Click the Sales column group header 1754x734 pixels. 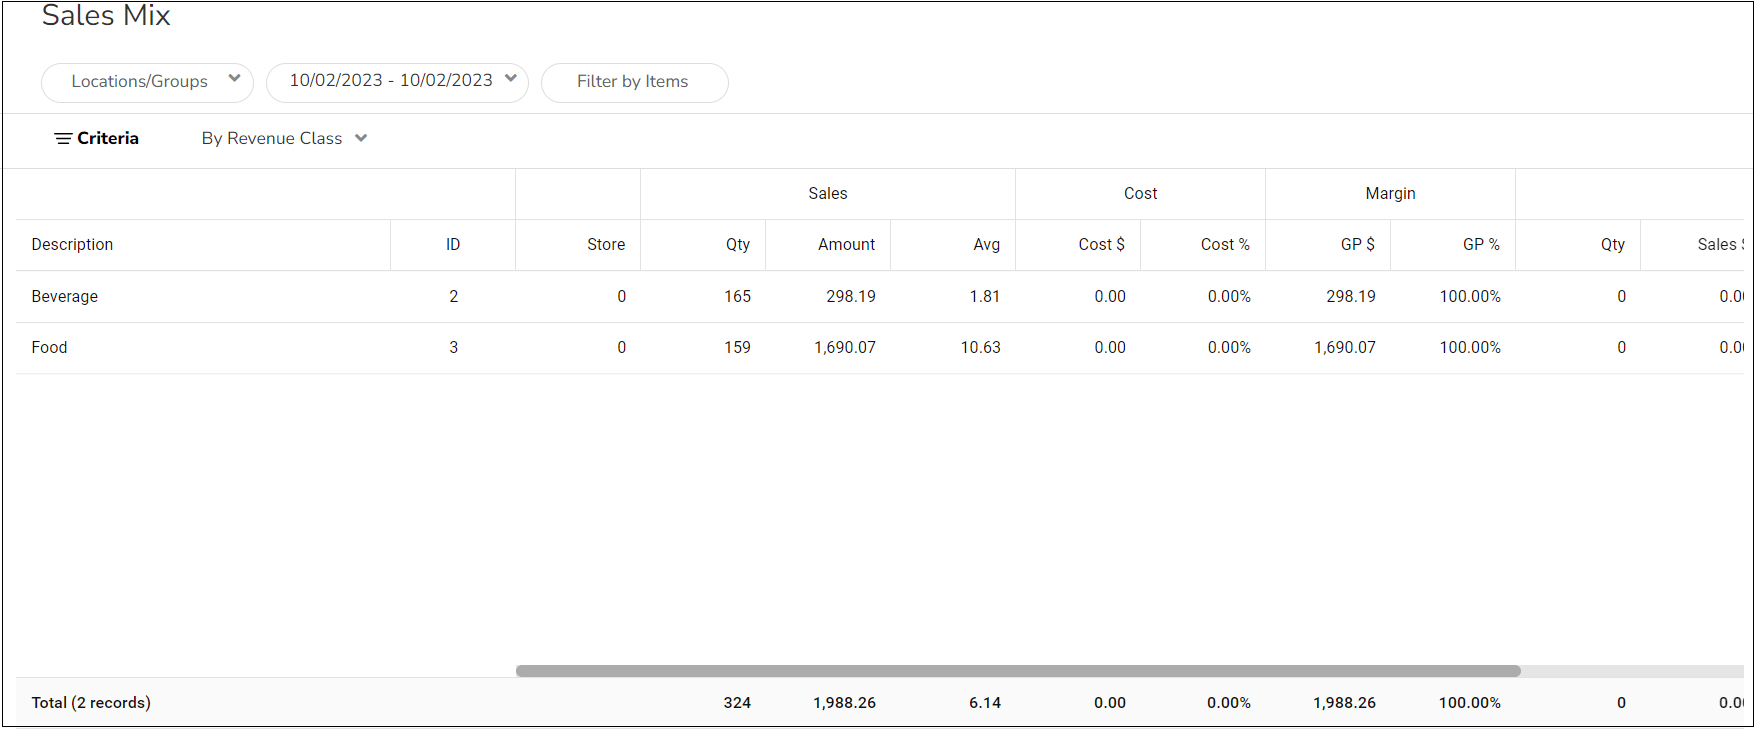pos(827,194)
